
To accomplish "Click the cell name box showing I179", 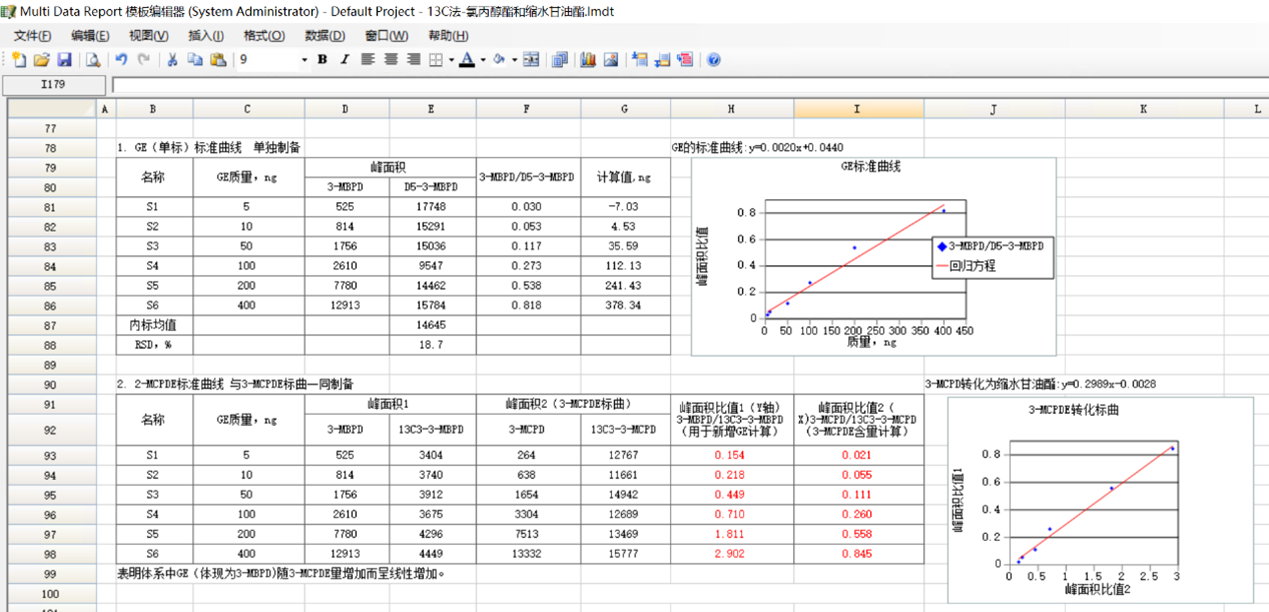I will tap(54, 85).
